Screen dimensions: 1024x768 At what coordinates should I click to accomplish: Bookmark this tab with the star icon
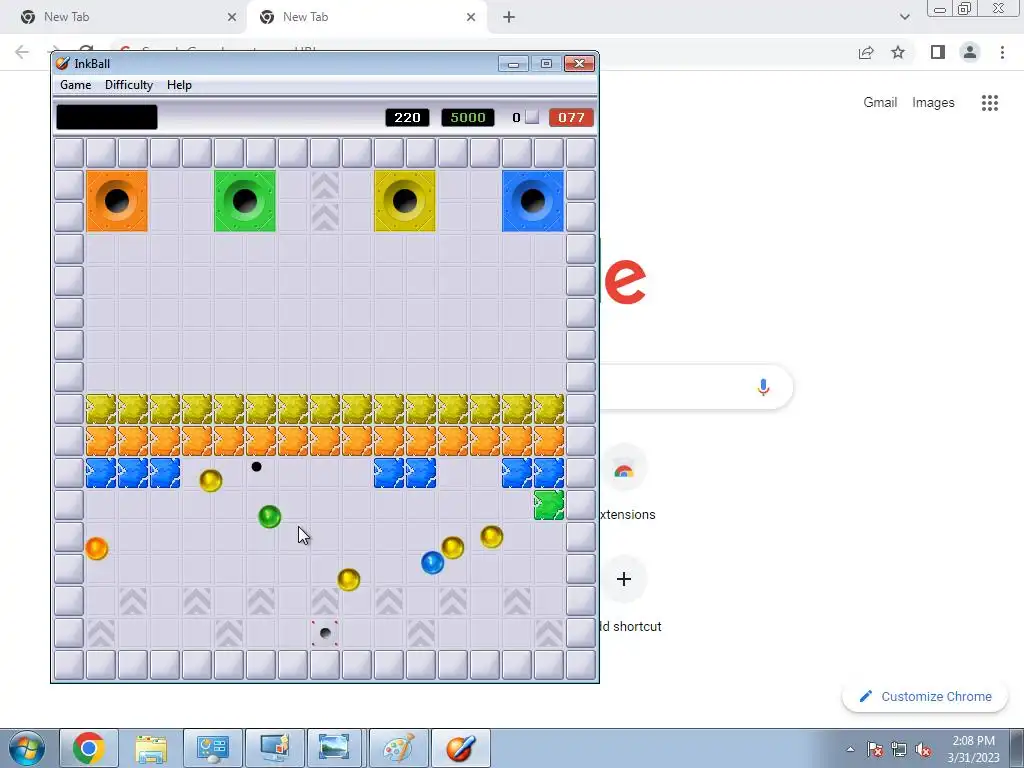tap(898, 52)
